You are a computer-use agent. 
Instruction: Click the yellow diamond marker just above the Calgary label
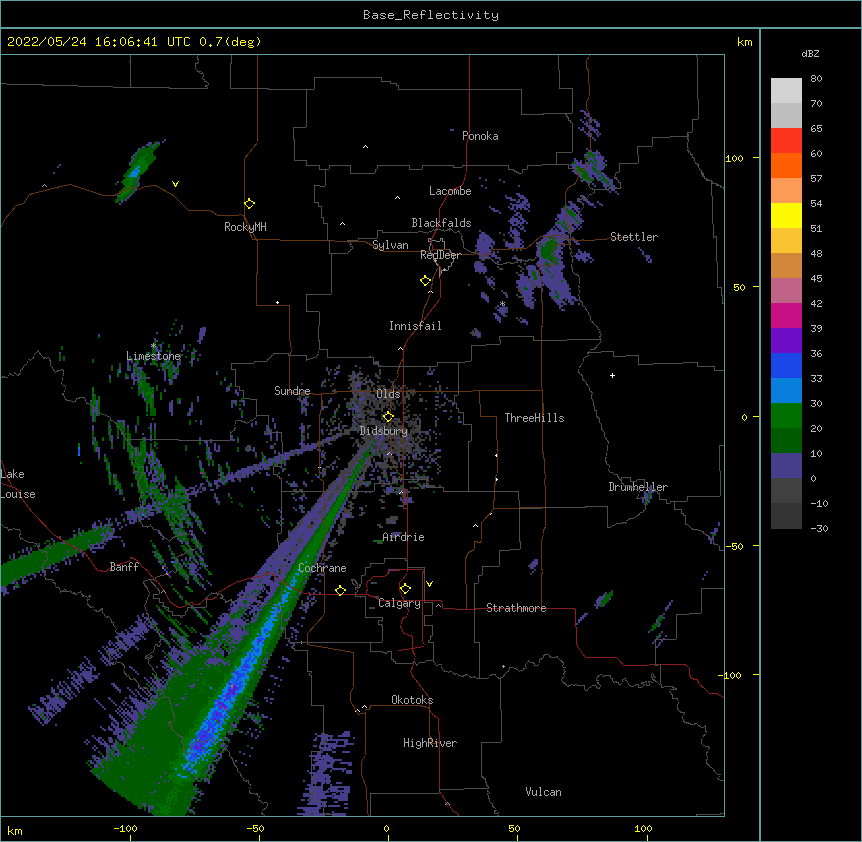click(405, 589)
